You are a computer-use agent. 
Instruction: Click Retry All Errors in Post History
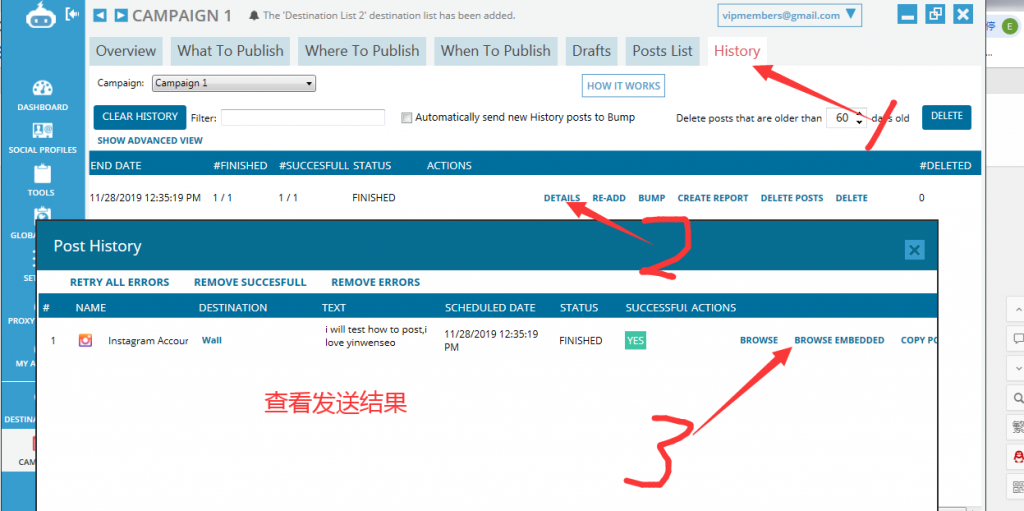coord(119,282)
